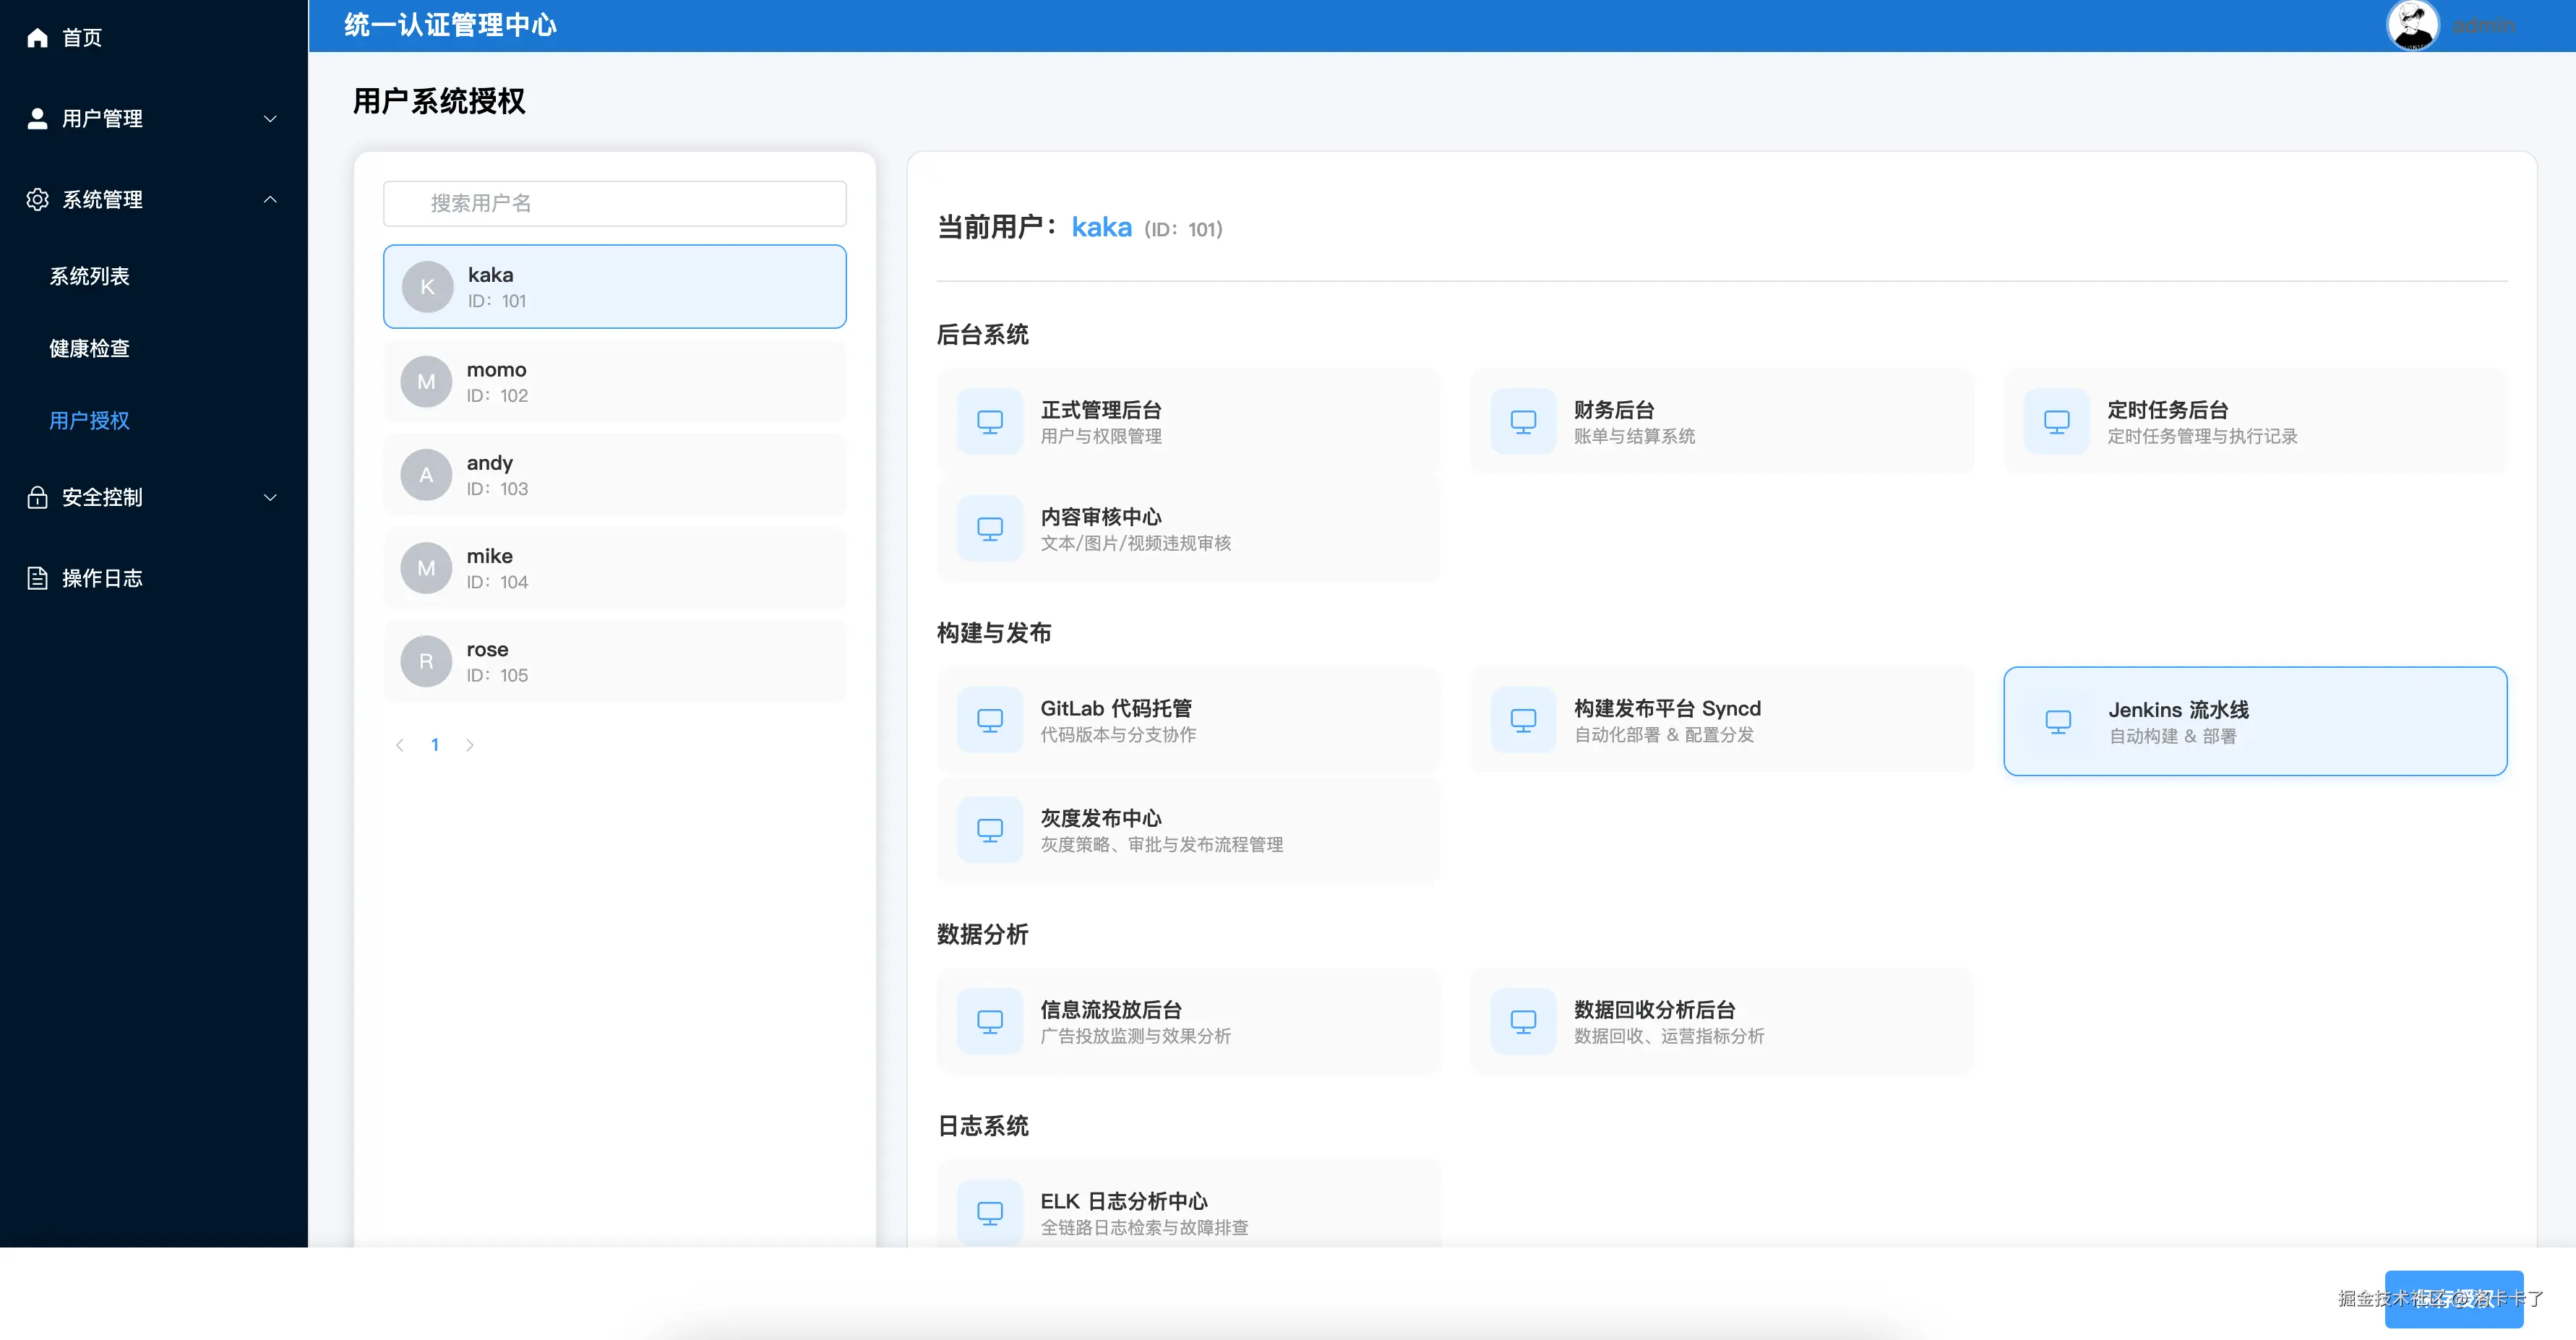Expand the 安全控制 menu chevron
The height and width of the screenshot is (1340, 2576).
(x=270, y=497)
